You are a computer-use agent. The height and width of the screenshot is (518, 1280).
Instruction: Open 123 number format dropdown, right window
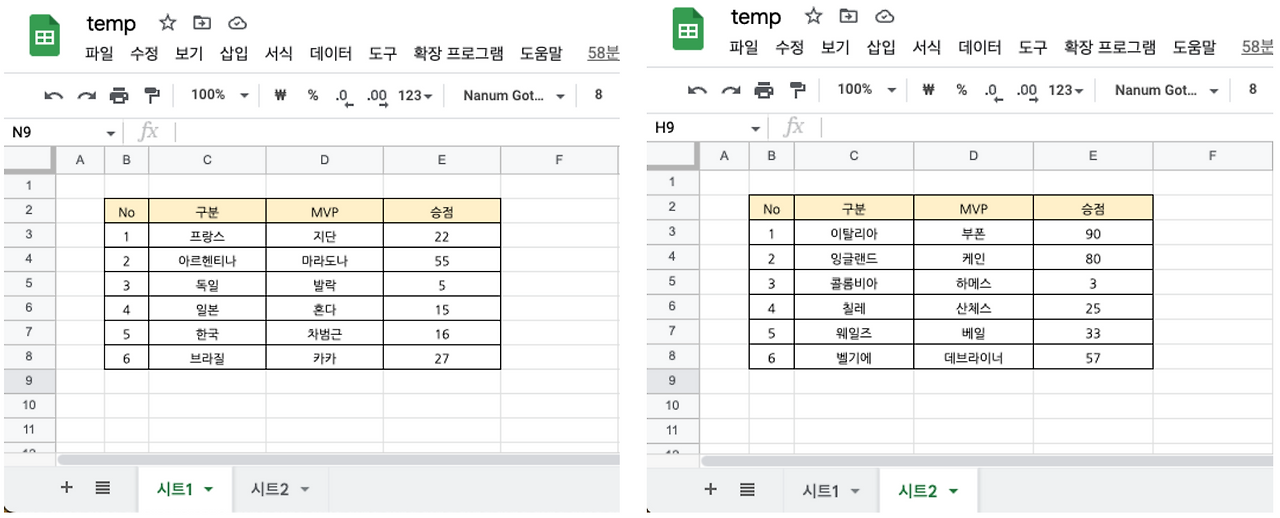point(1066,90)
